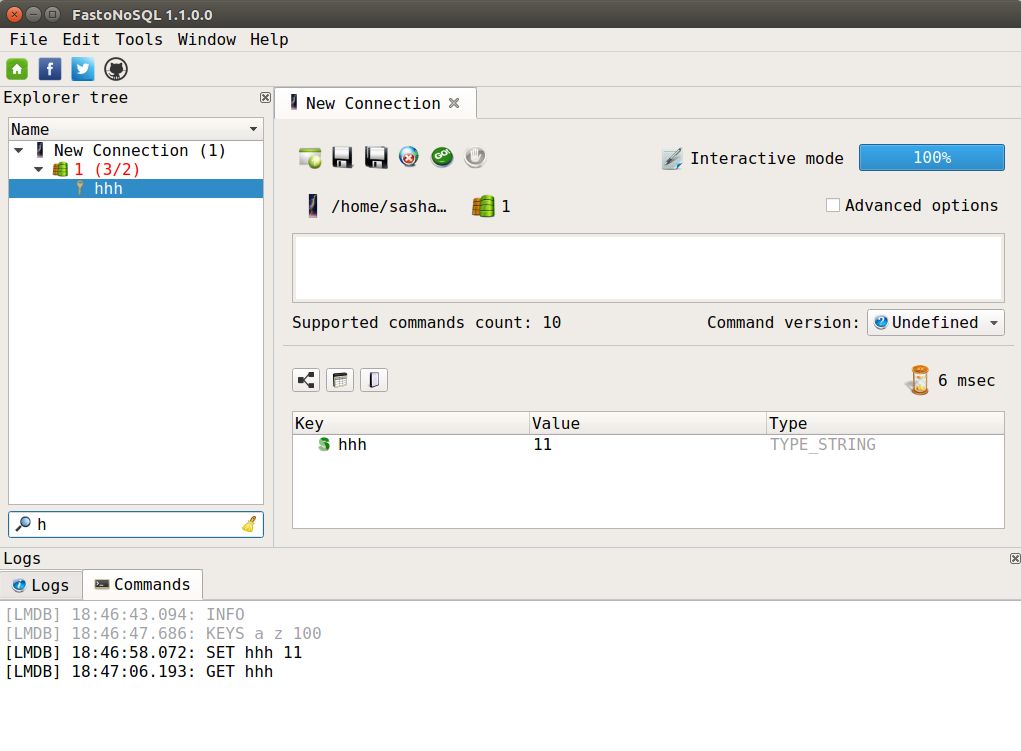Switch to text view output icon
This screenshot has height=751, width=1021.
374,380
